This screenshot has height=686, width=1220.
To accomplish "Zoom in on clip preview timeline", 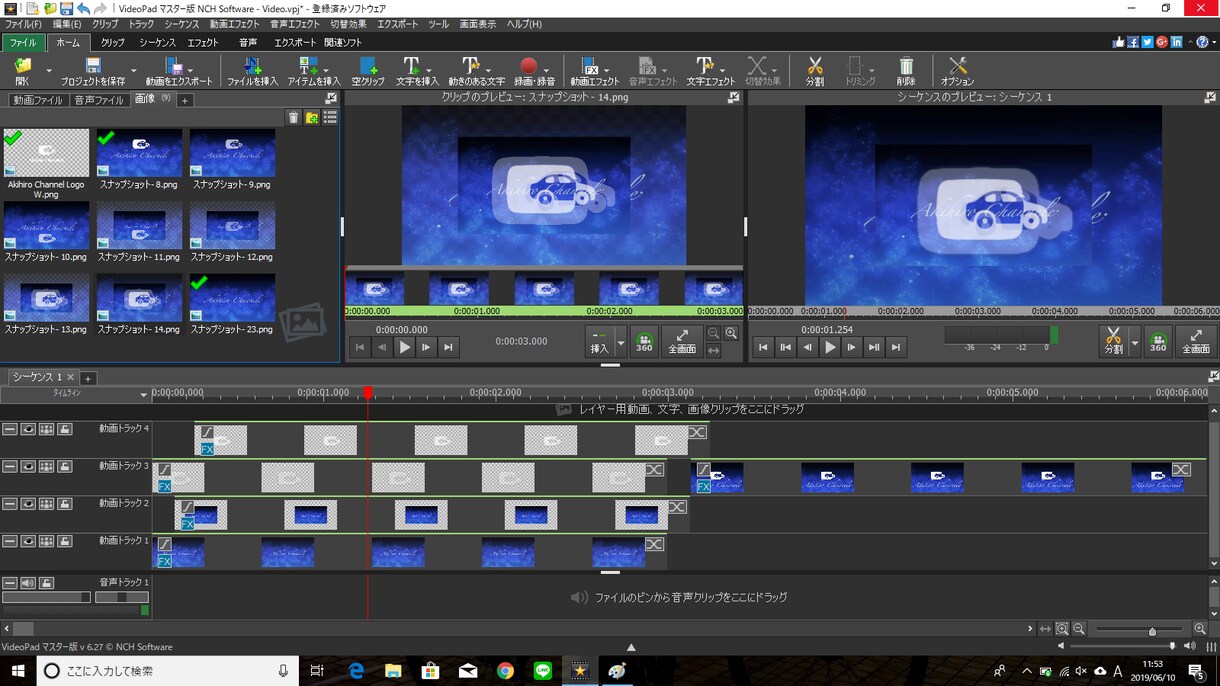I will [x=732, y=334].
